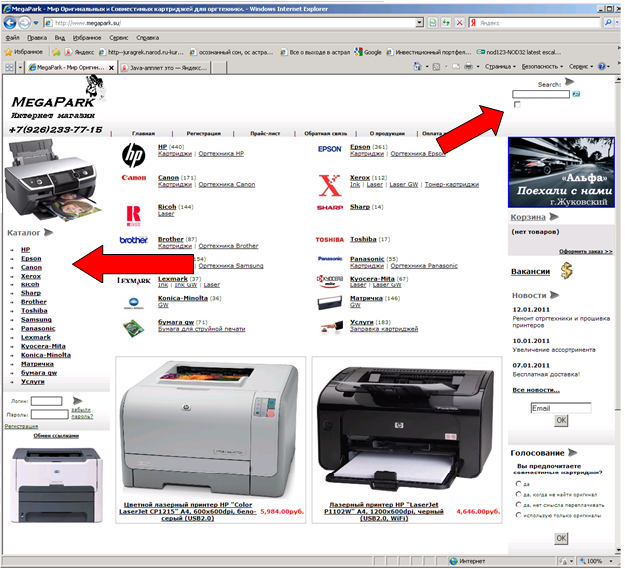Open the search provider dropdown arrow
Viewport: 625px width, 569px height.
(617, 23)
